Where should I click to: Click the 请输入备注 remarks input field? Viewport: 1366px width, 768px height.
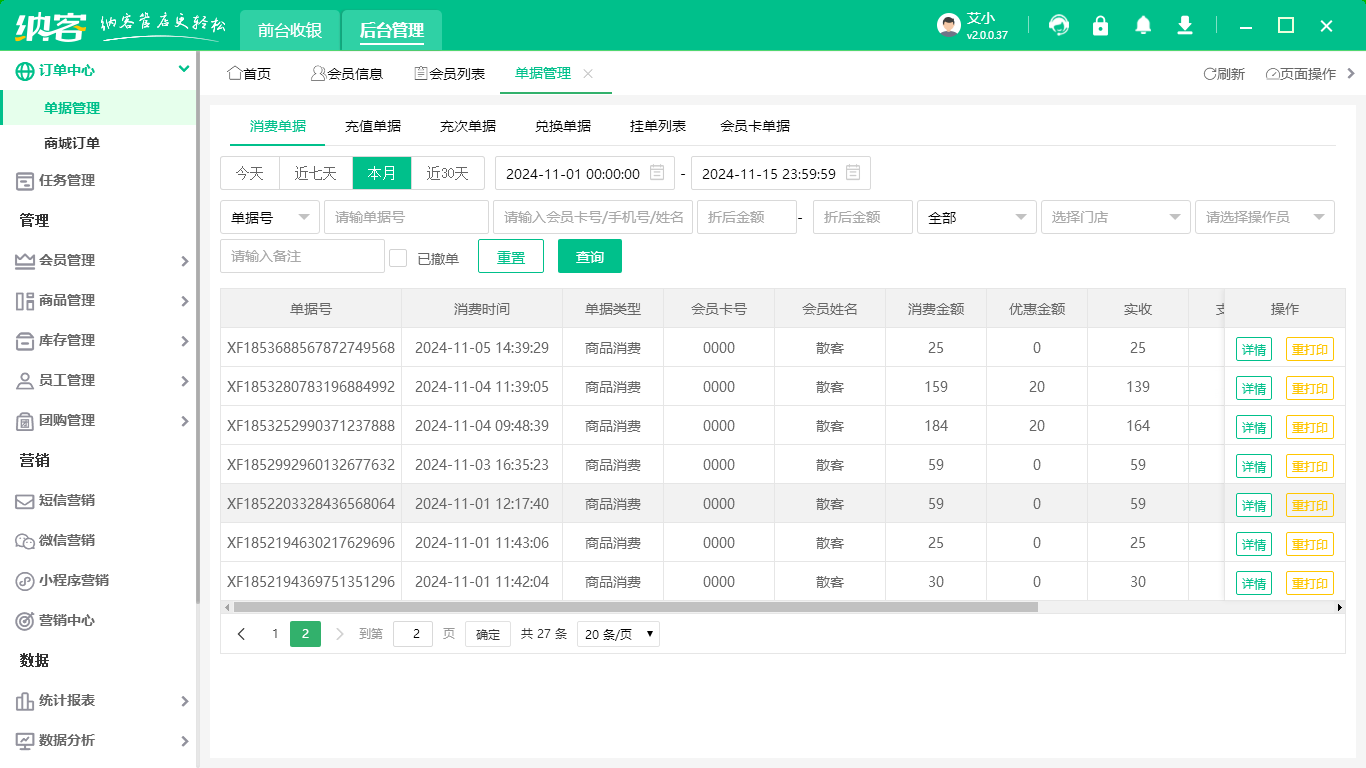302,256
